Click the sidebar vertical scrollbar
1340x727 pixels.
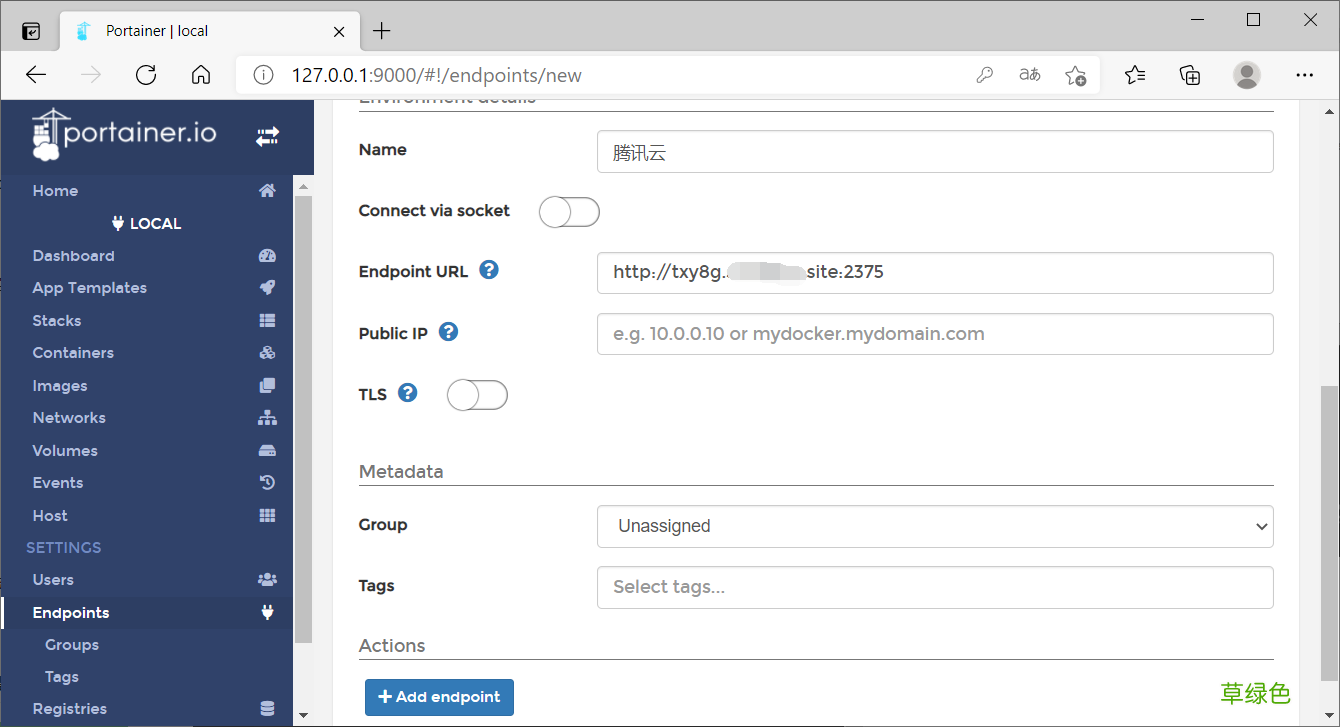[x=304, y=420]
